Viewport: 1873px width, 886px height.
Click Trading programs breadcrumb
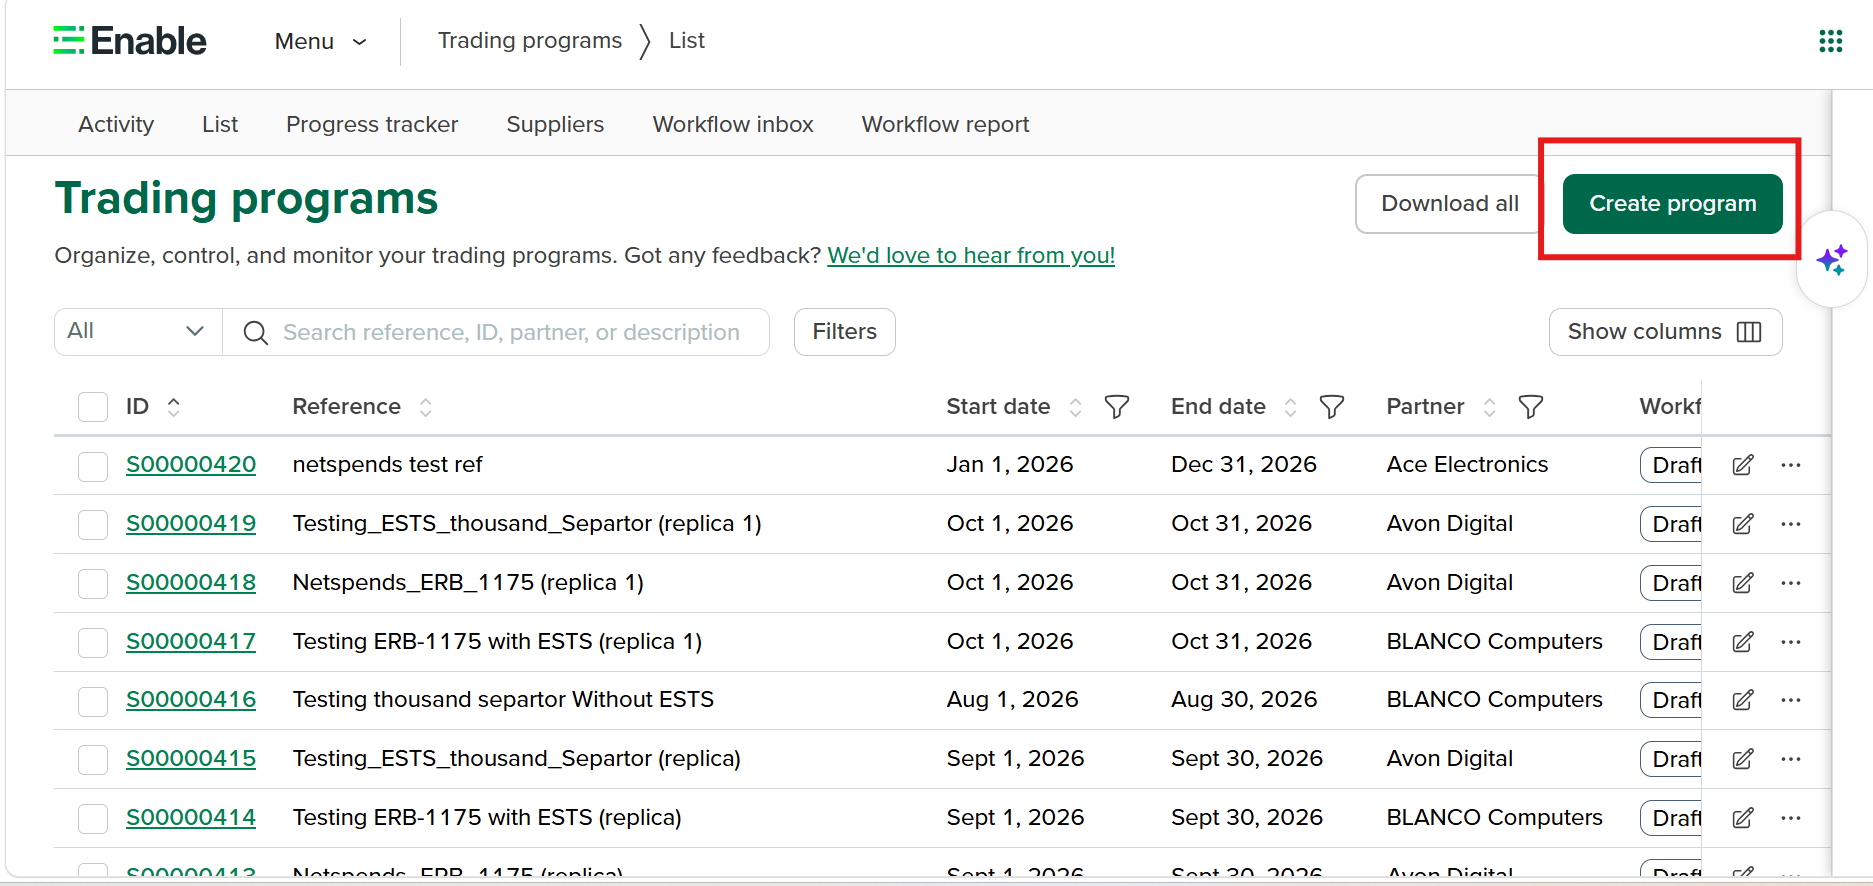point(530,41)
